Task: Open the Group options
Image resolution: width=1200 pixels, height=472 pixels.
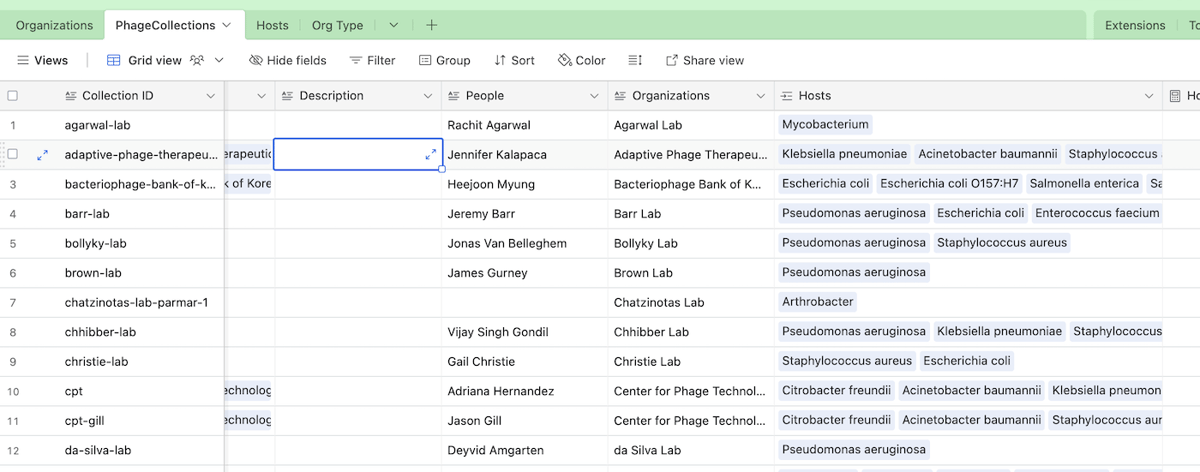Action: (444, 60)
